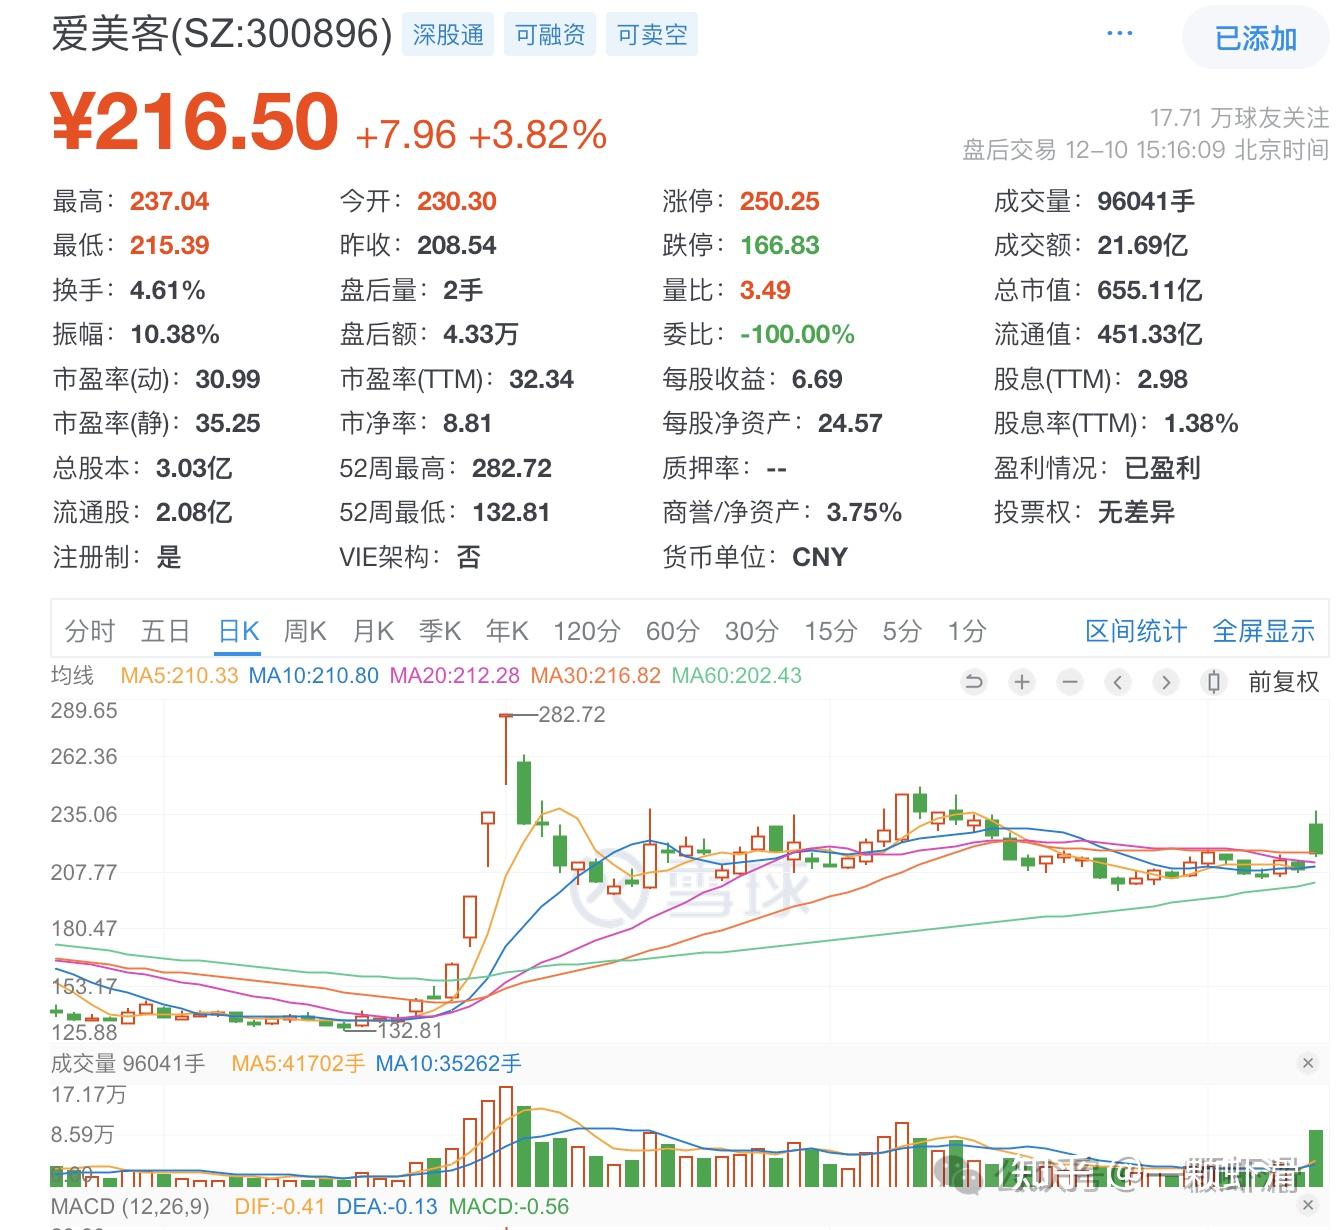1336x1230 pixels.
Task: Click the MA10:210.80 legend label
Action: coord(313,675)
